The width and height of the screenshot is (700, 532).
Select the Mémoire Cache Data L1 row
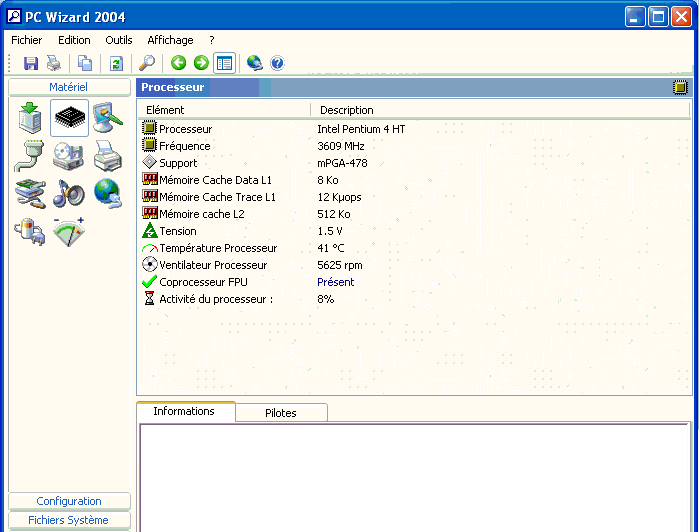tap(414, 180)
